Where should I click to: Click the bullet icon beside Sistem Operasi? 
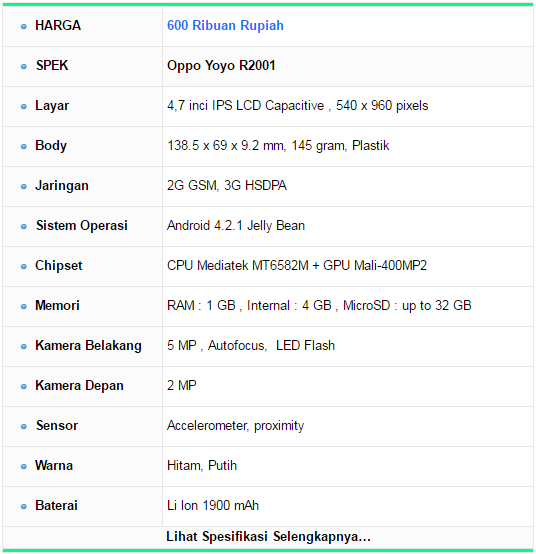tap(24, 226)
